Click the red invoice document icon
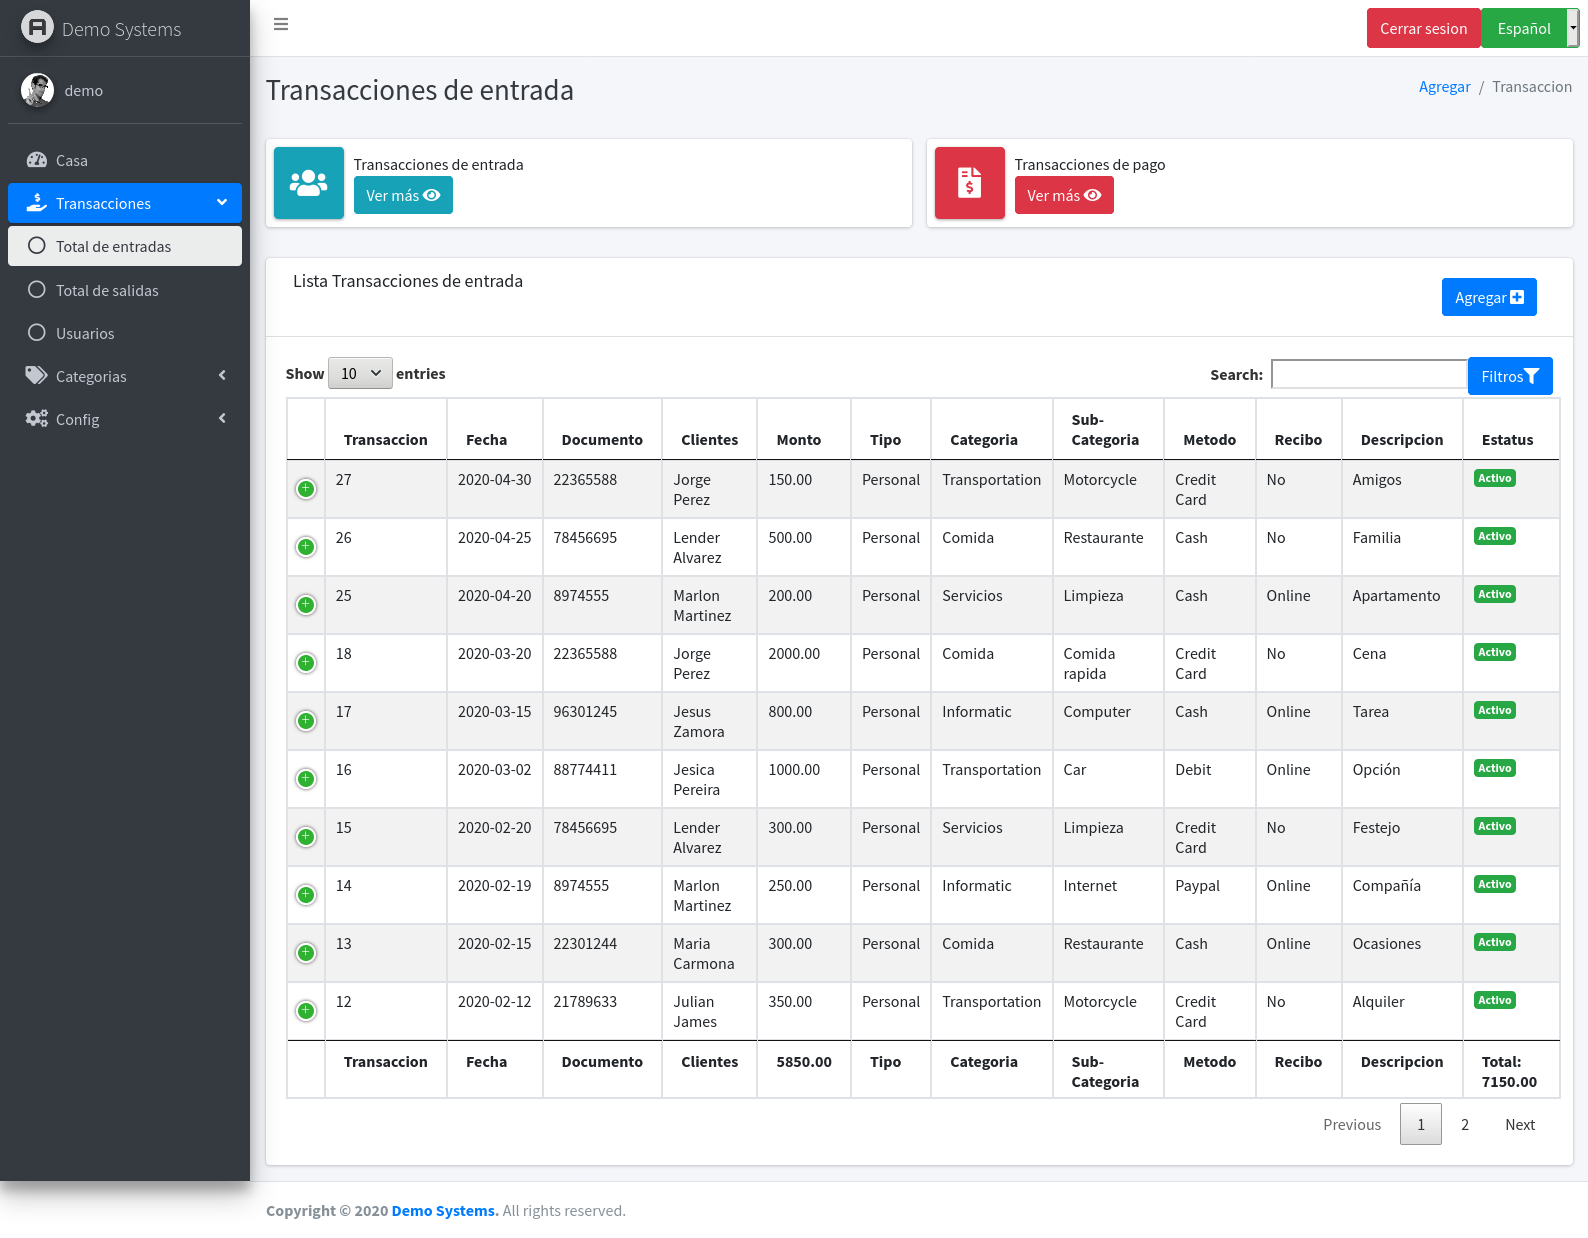This screenshot has width=1588, height=1238. tap(969, 183)
